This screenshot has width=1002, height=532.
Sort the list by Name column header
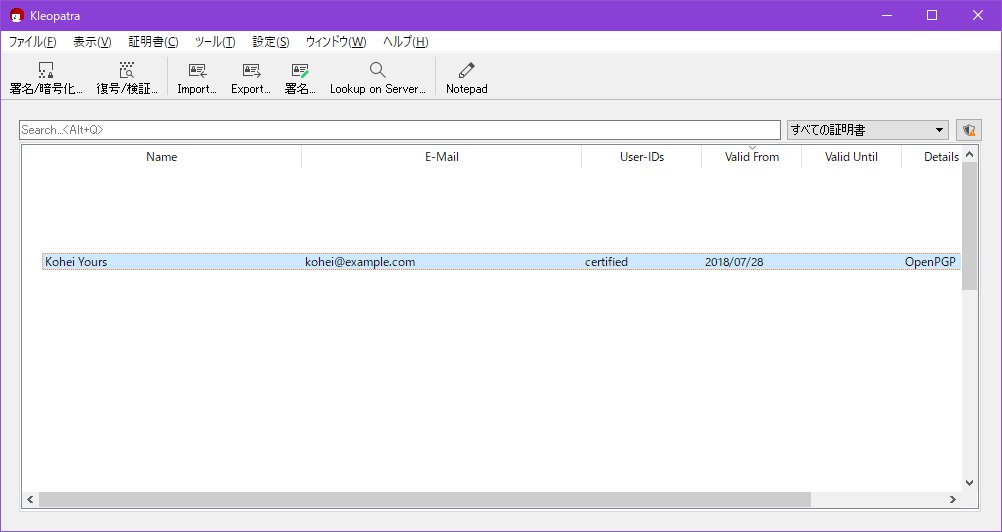[x=161, y=157]
